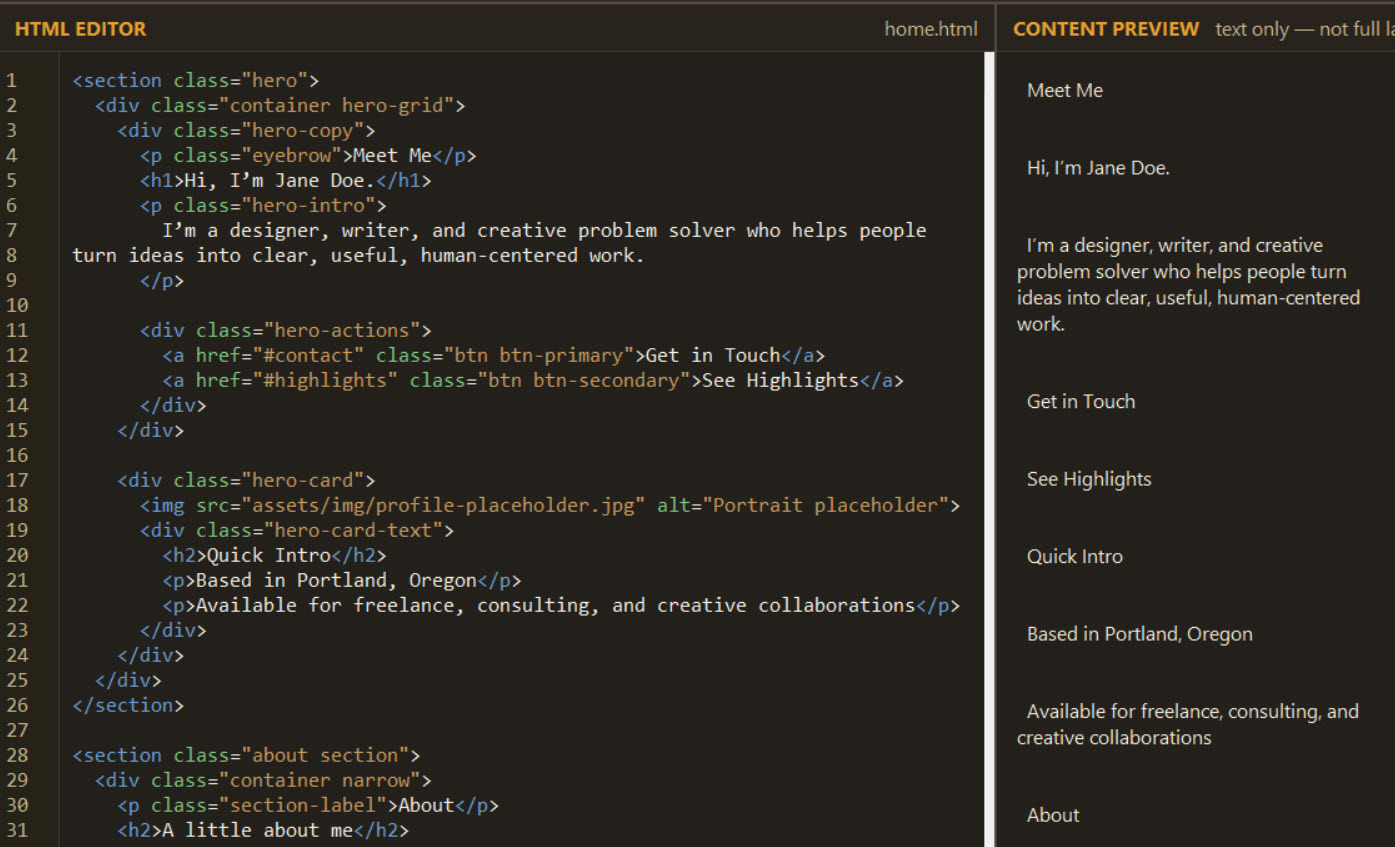Click the HTML EDITOR panel title
This screenshot has width=1395, height=847.
(x=80, y=29)
